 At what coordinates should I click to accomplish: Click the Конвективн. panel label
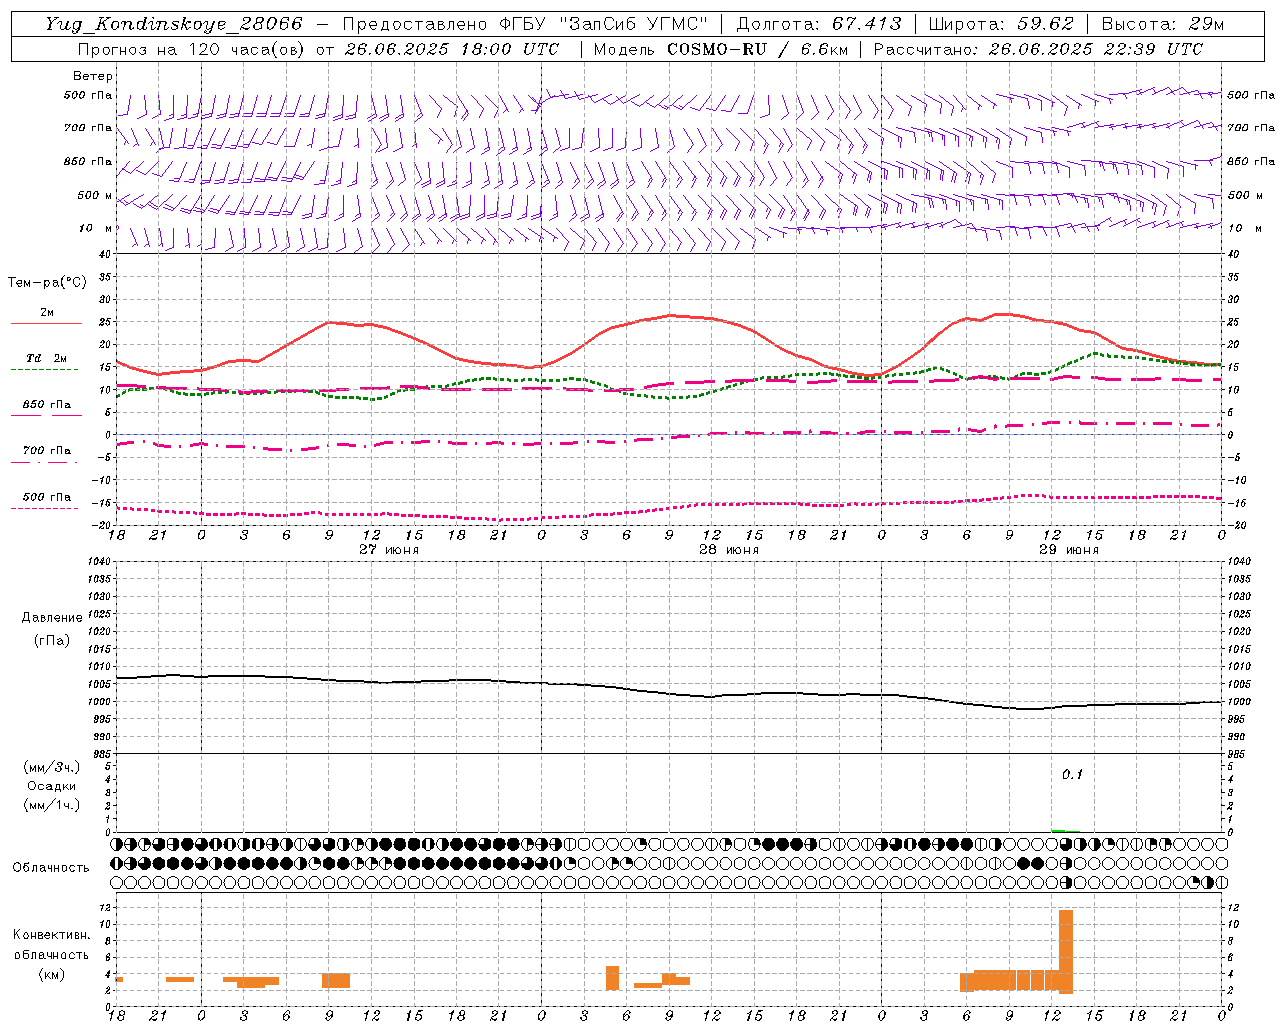tap(52, 935)
